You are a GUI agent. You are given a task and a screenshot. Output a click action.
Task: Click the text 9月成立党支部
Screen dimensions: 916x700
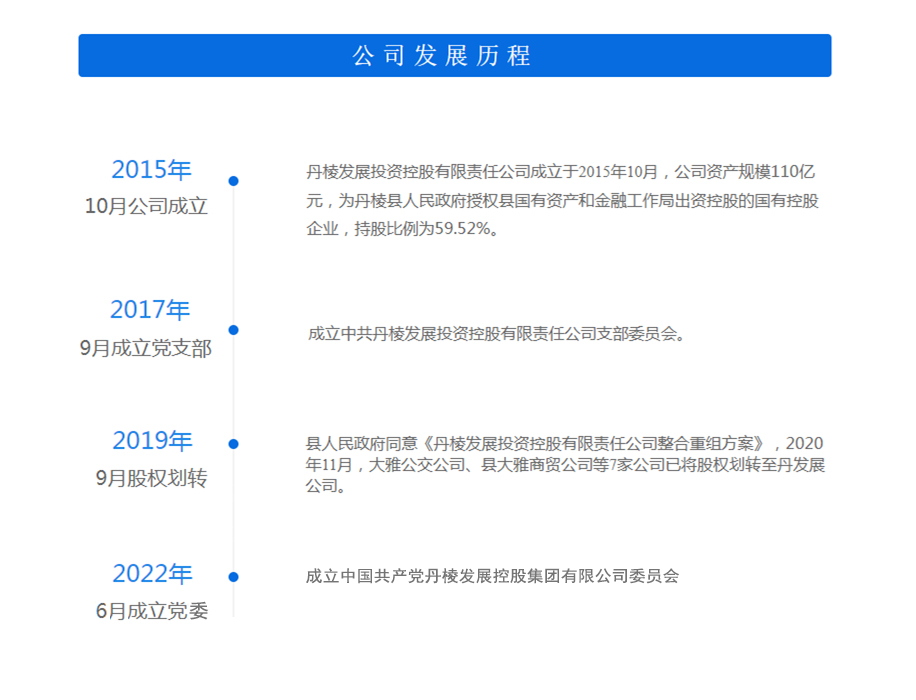145,348
